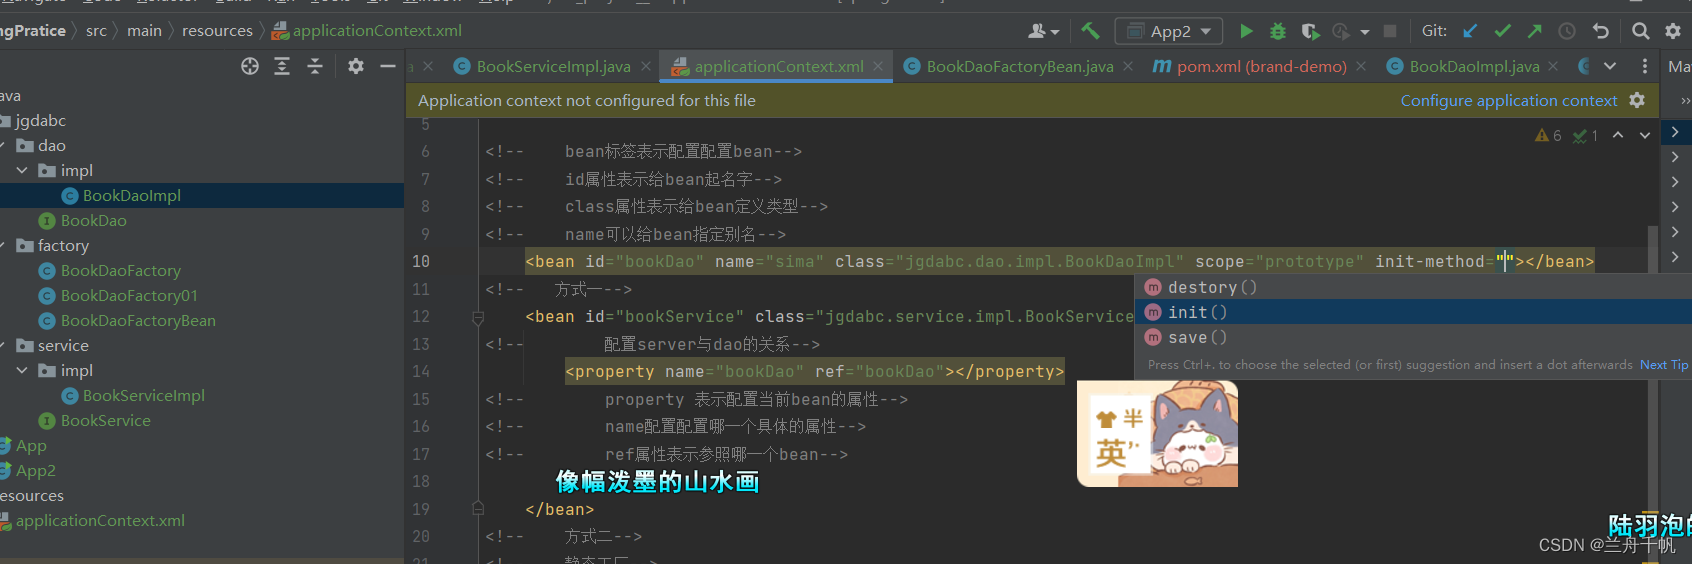Click Configure application context link
This screenshot has width=1692, height=564.
point(1508,100)
